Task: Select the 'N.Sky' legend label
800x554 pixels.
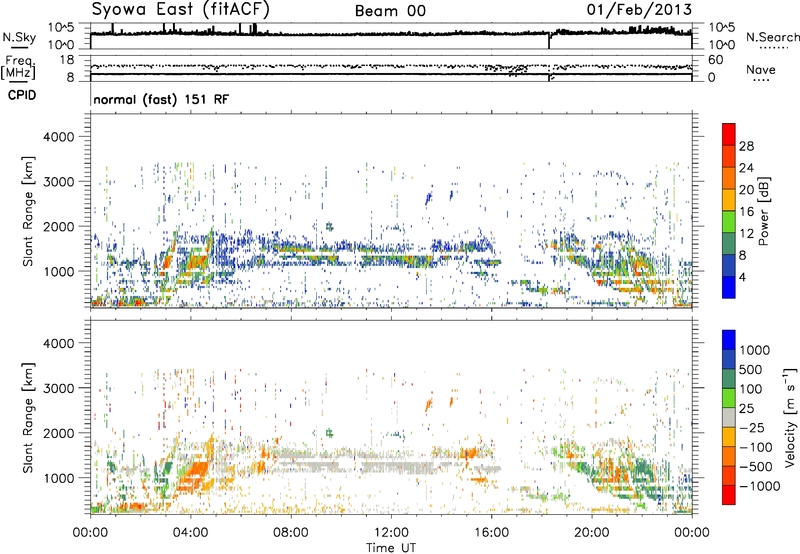Action: (x=19, y=37)
